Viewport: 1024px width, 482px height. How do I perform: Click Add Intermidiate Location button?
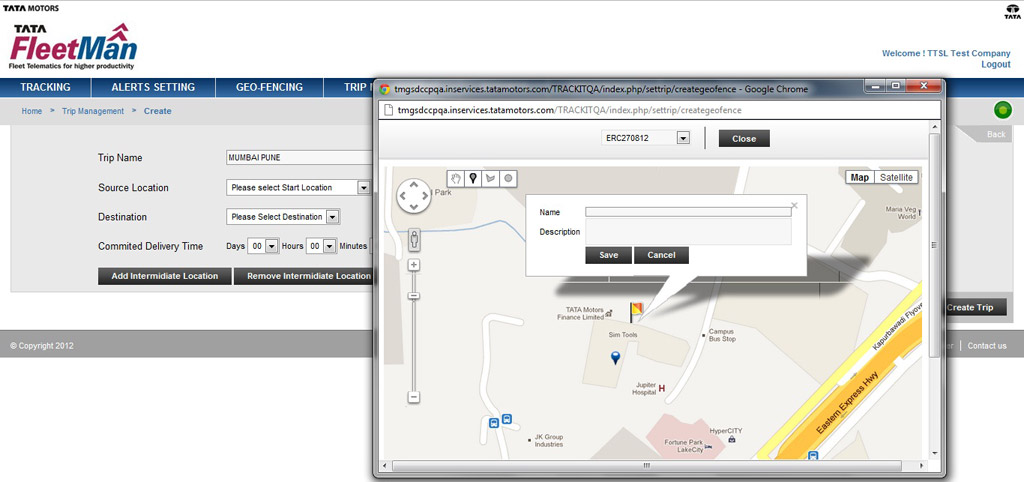coord(165,276)
